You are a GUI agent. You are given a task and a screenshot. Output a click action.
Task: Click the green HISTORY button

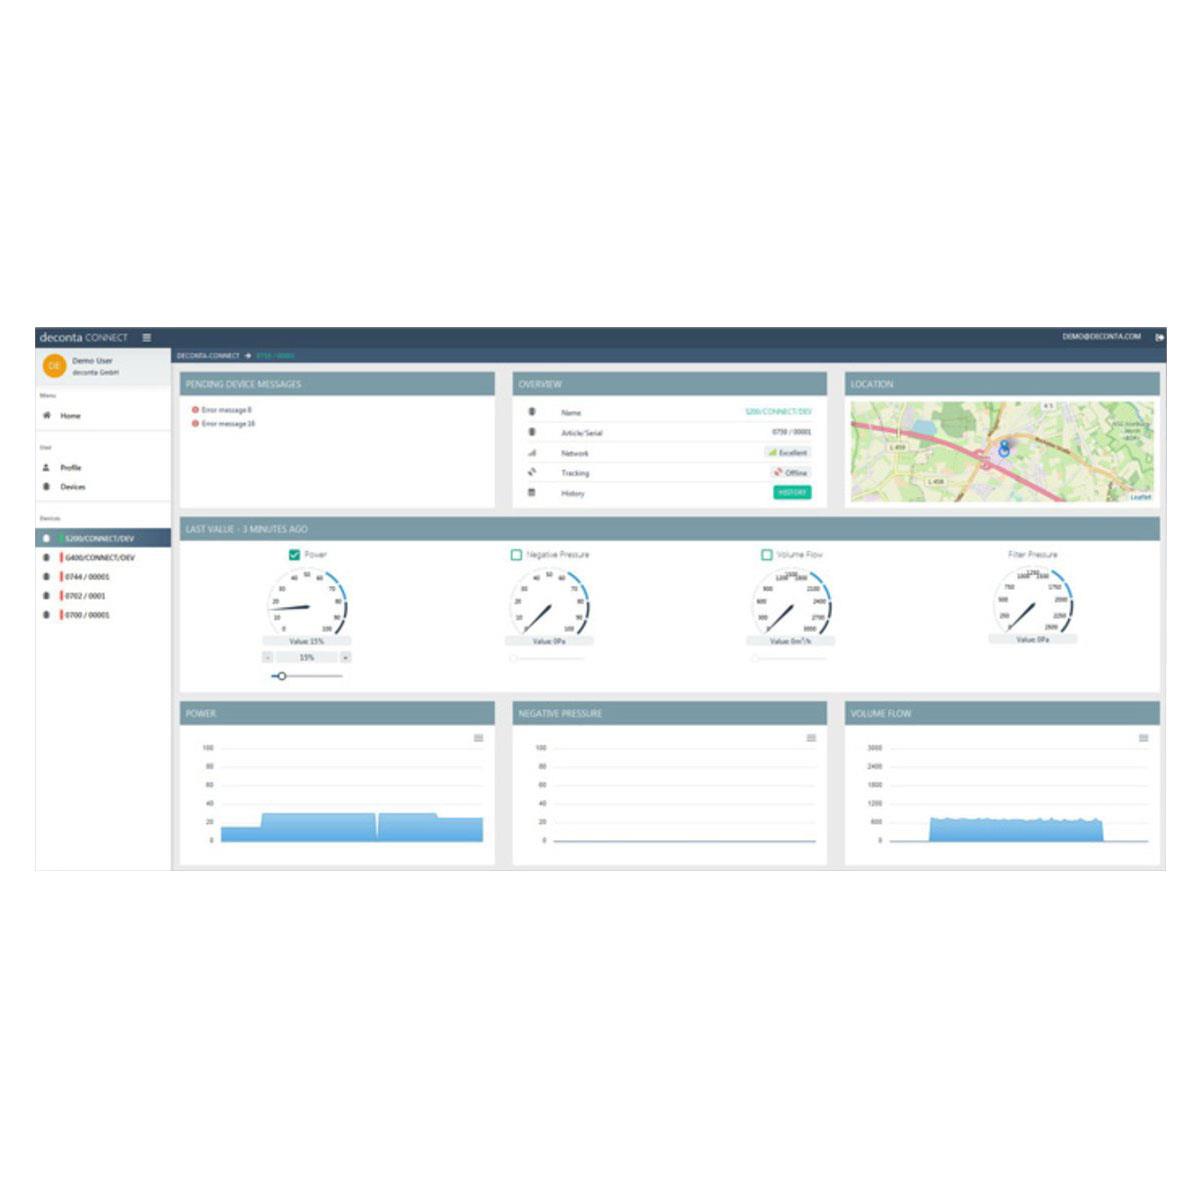(x=792, y=492)
